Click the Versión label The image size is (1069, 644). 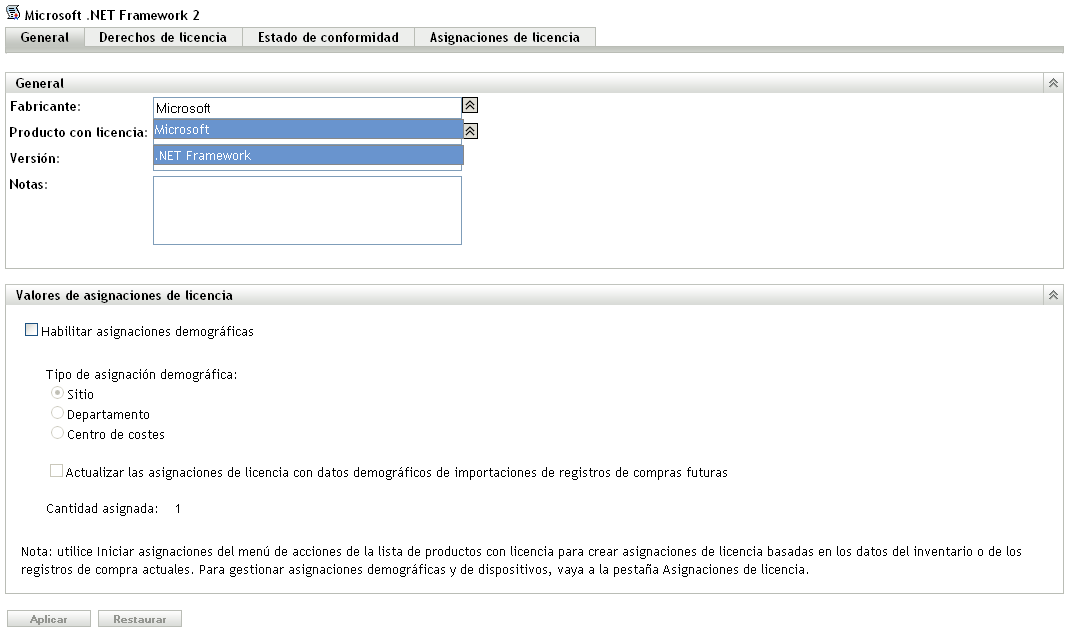(35, 158)
